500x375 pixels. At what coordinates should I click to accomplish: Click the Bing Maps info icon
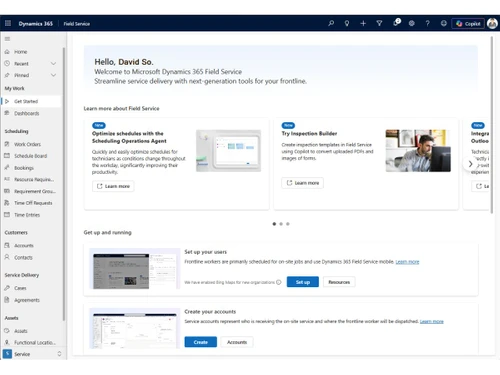tap(279, 282)
